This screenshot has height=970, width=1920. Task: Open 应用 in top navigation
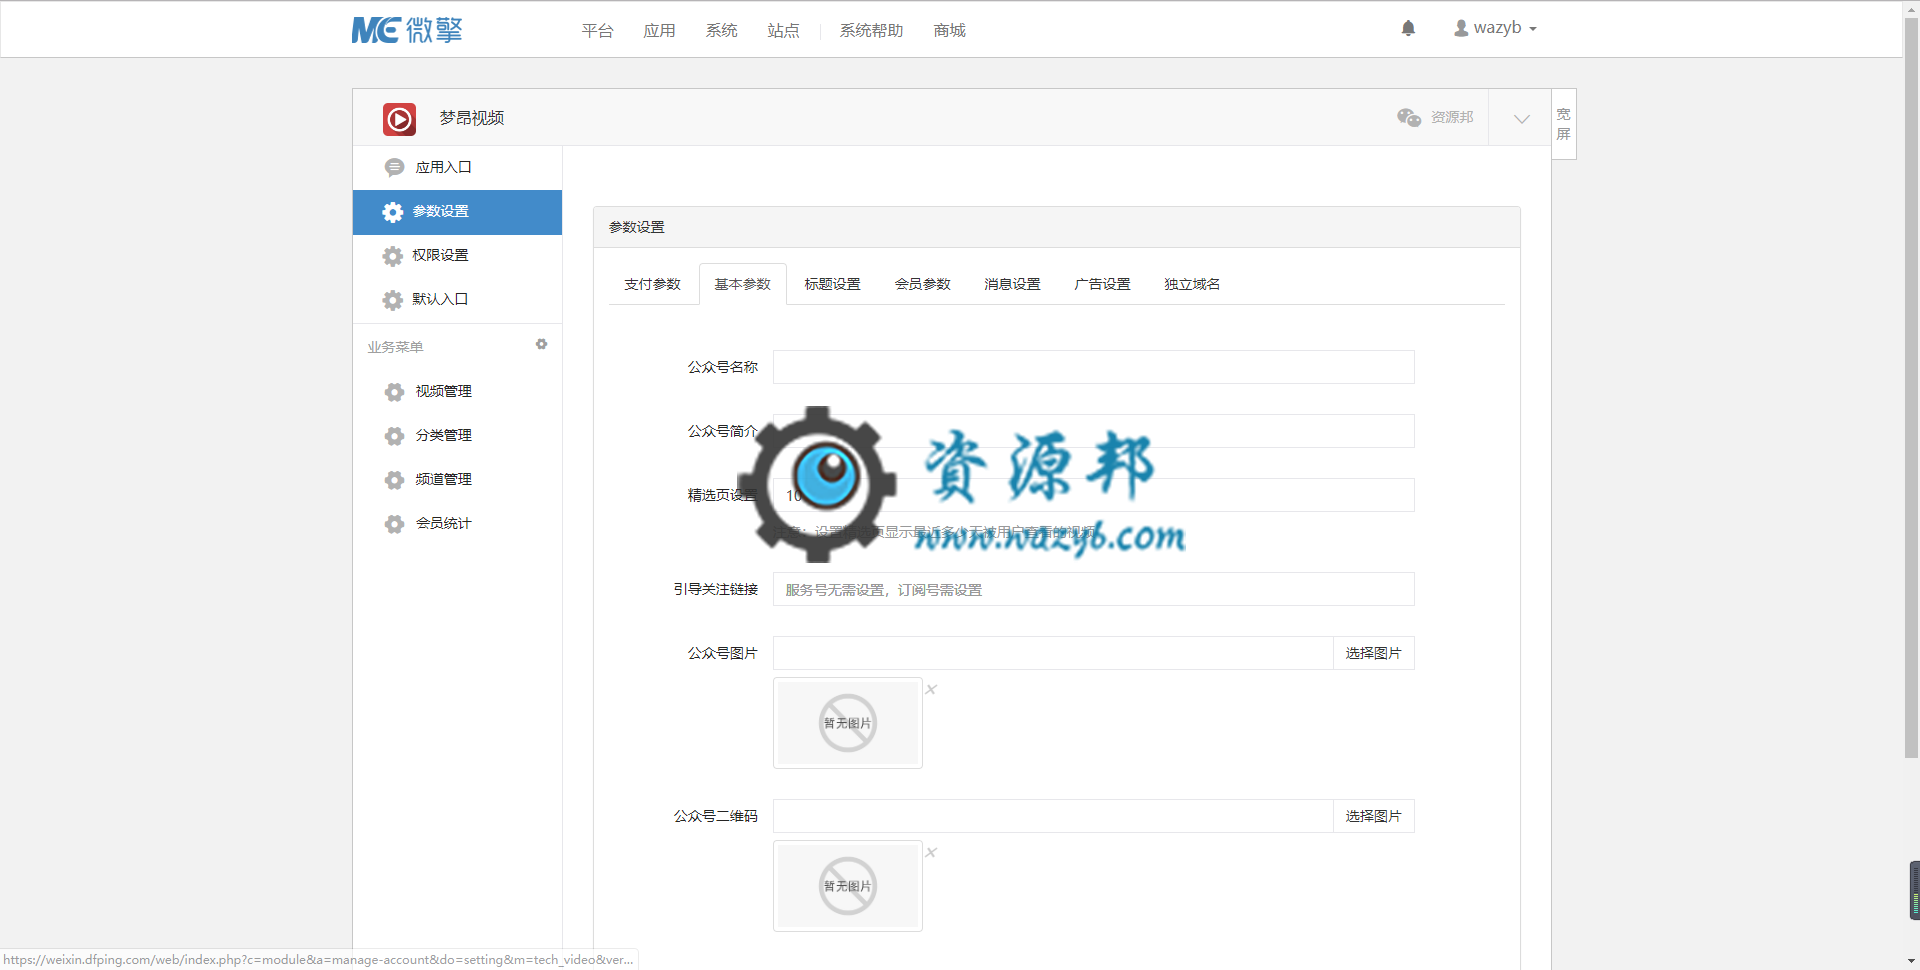coord(659,31)
